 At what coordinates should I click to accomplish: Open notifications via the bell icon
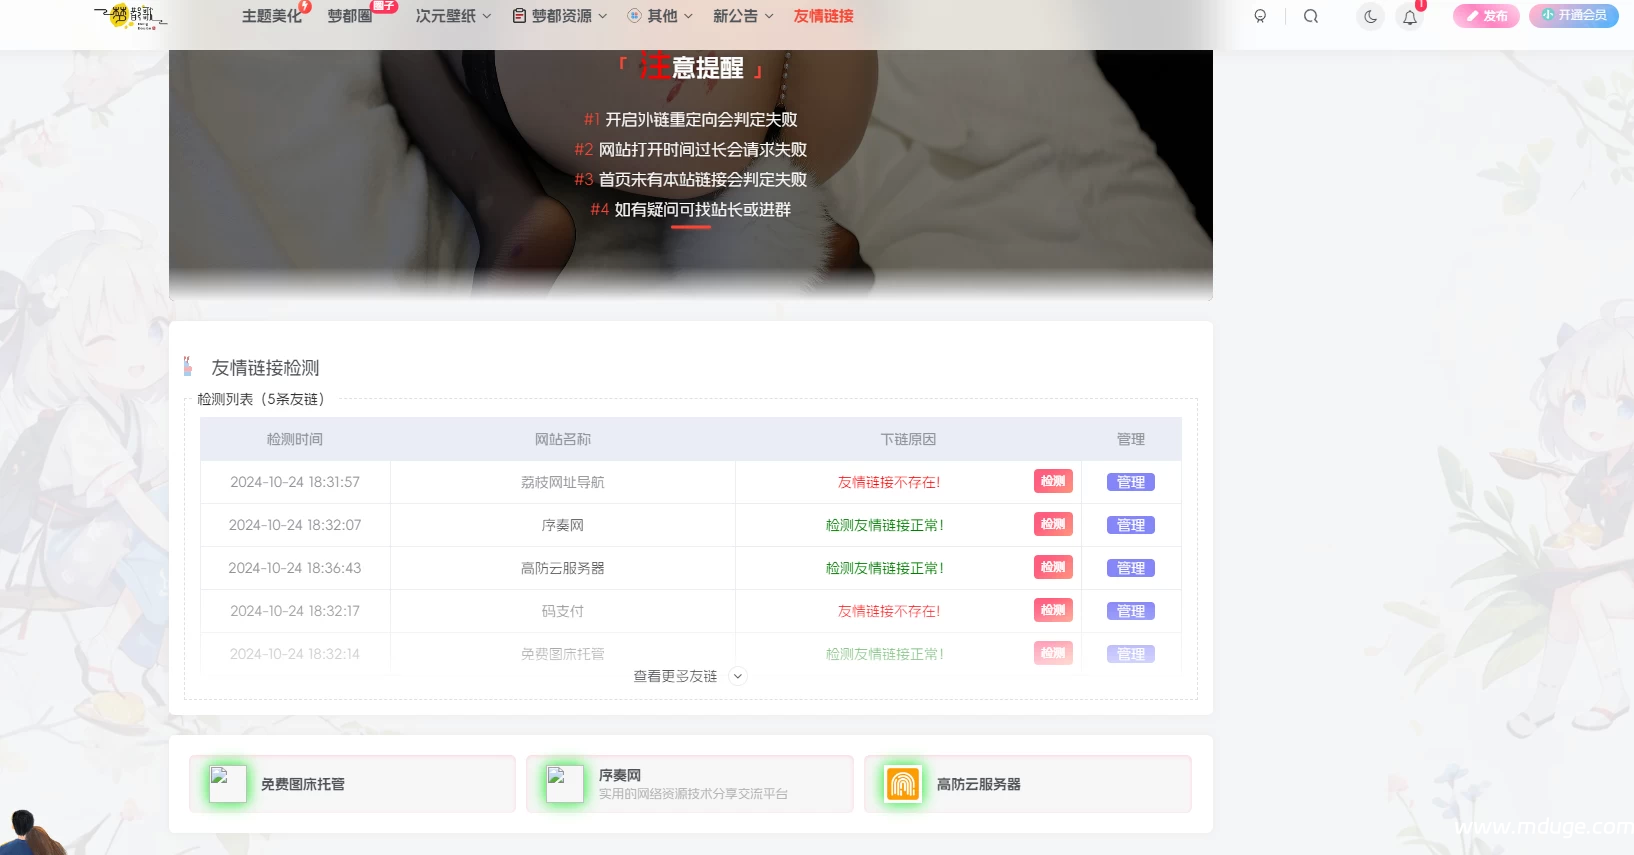pyautogui.click(x=1410, y=16)
